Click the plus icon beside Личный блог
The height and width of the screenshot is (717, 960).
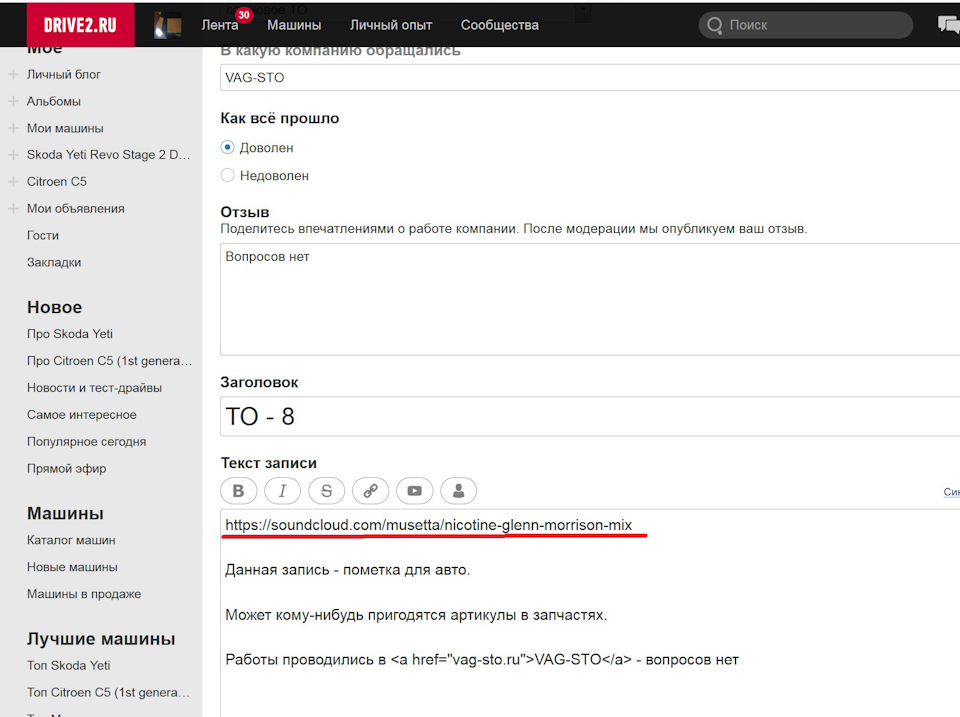coord(13,74)
